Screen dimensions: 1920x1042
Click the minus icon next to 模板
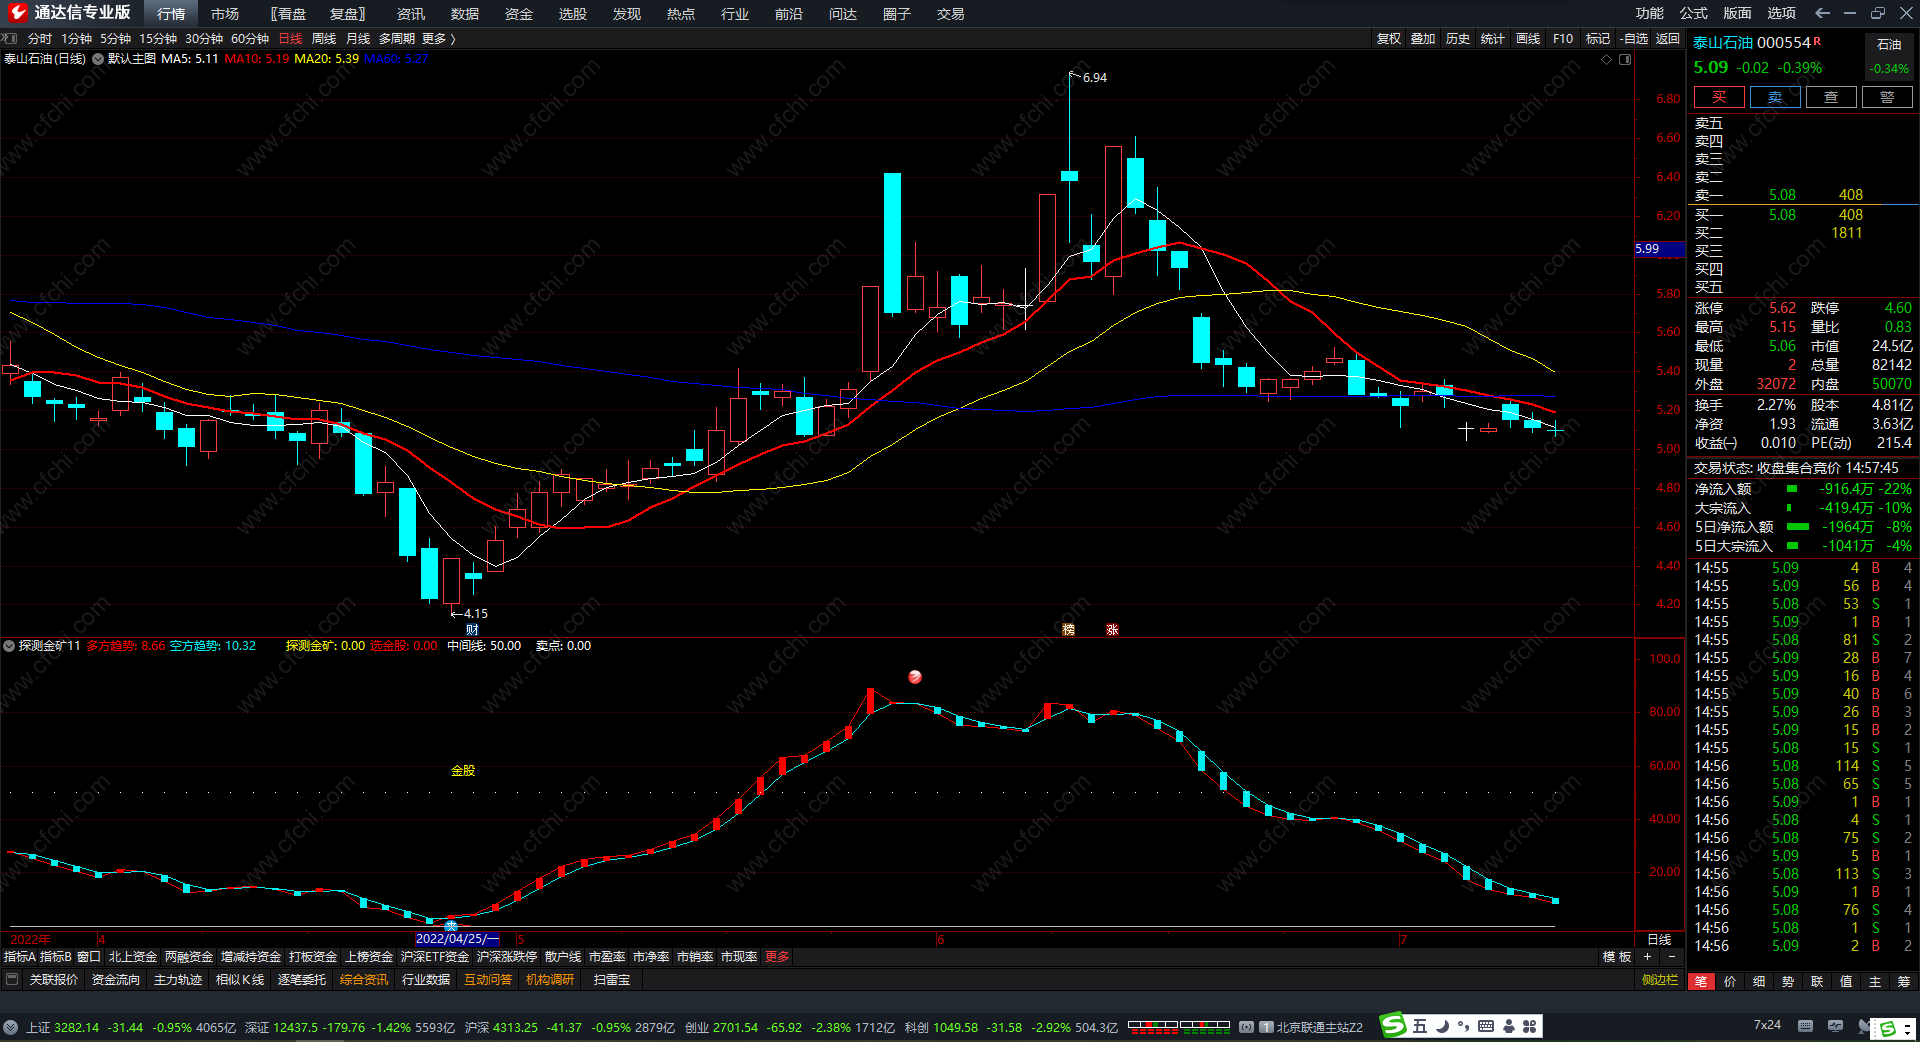coord(1672,957)
